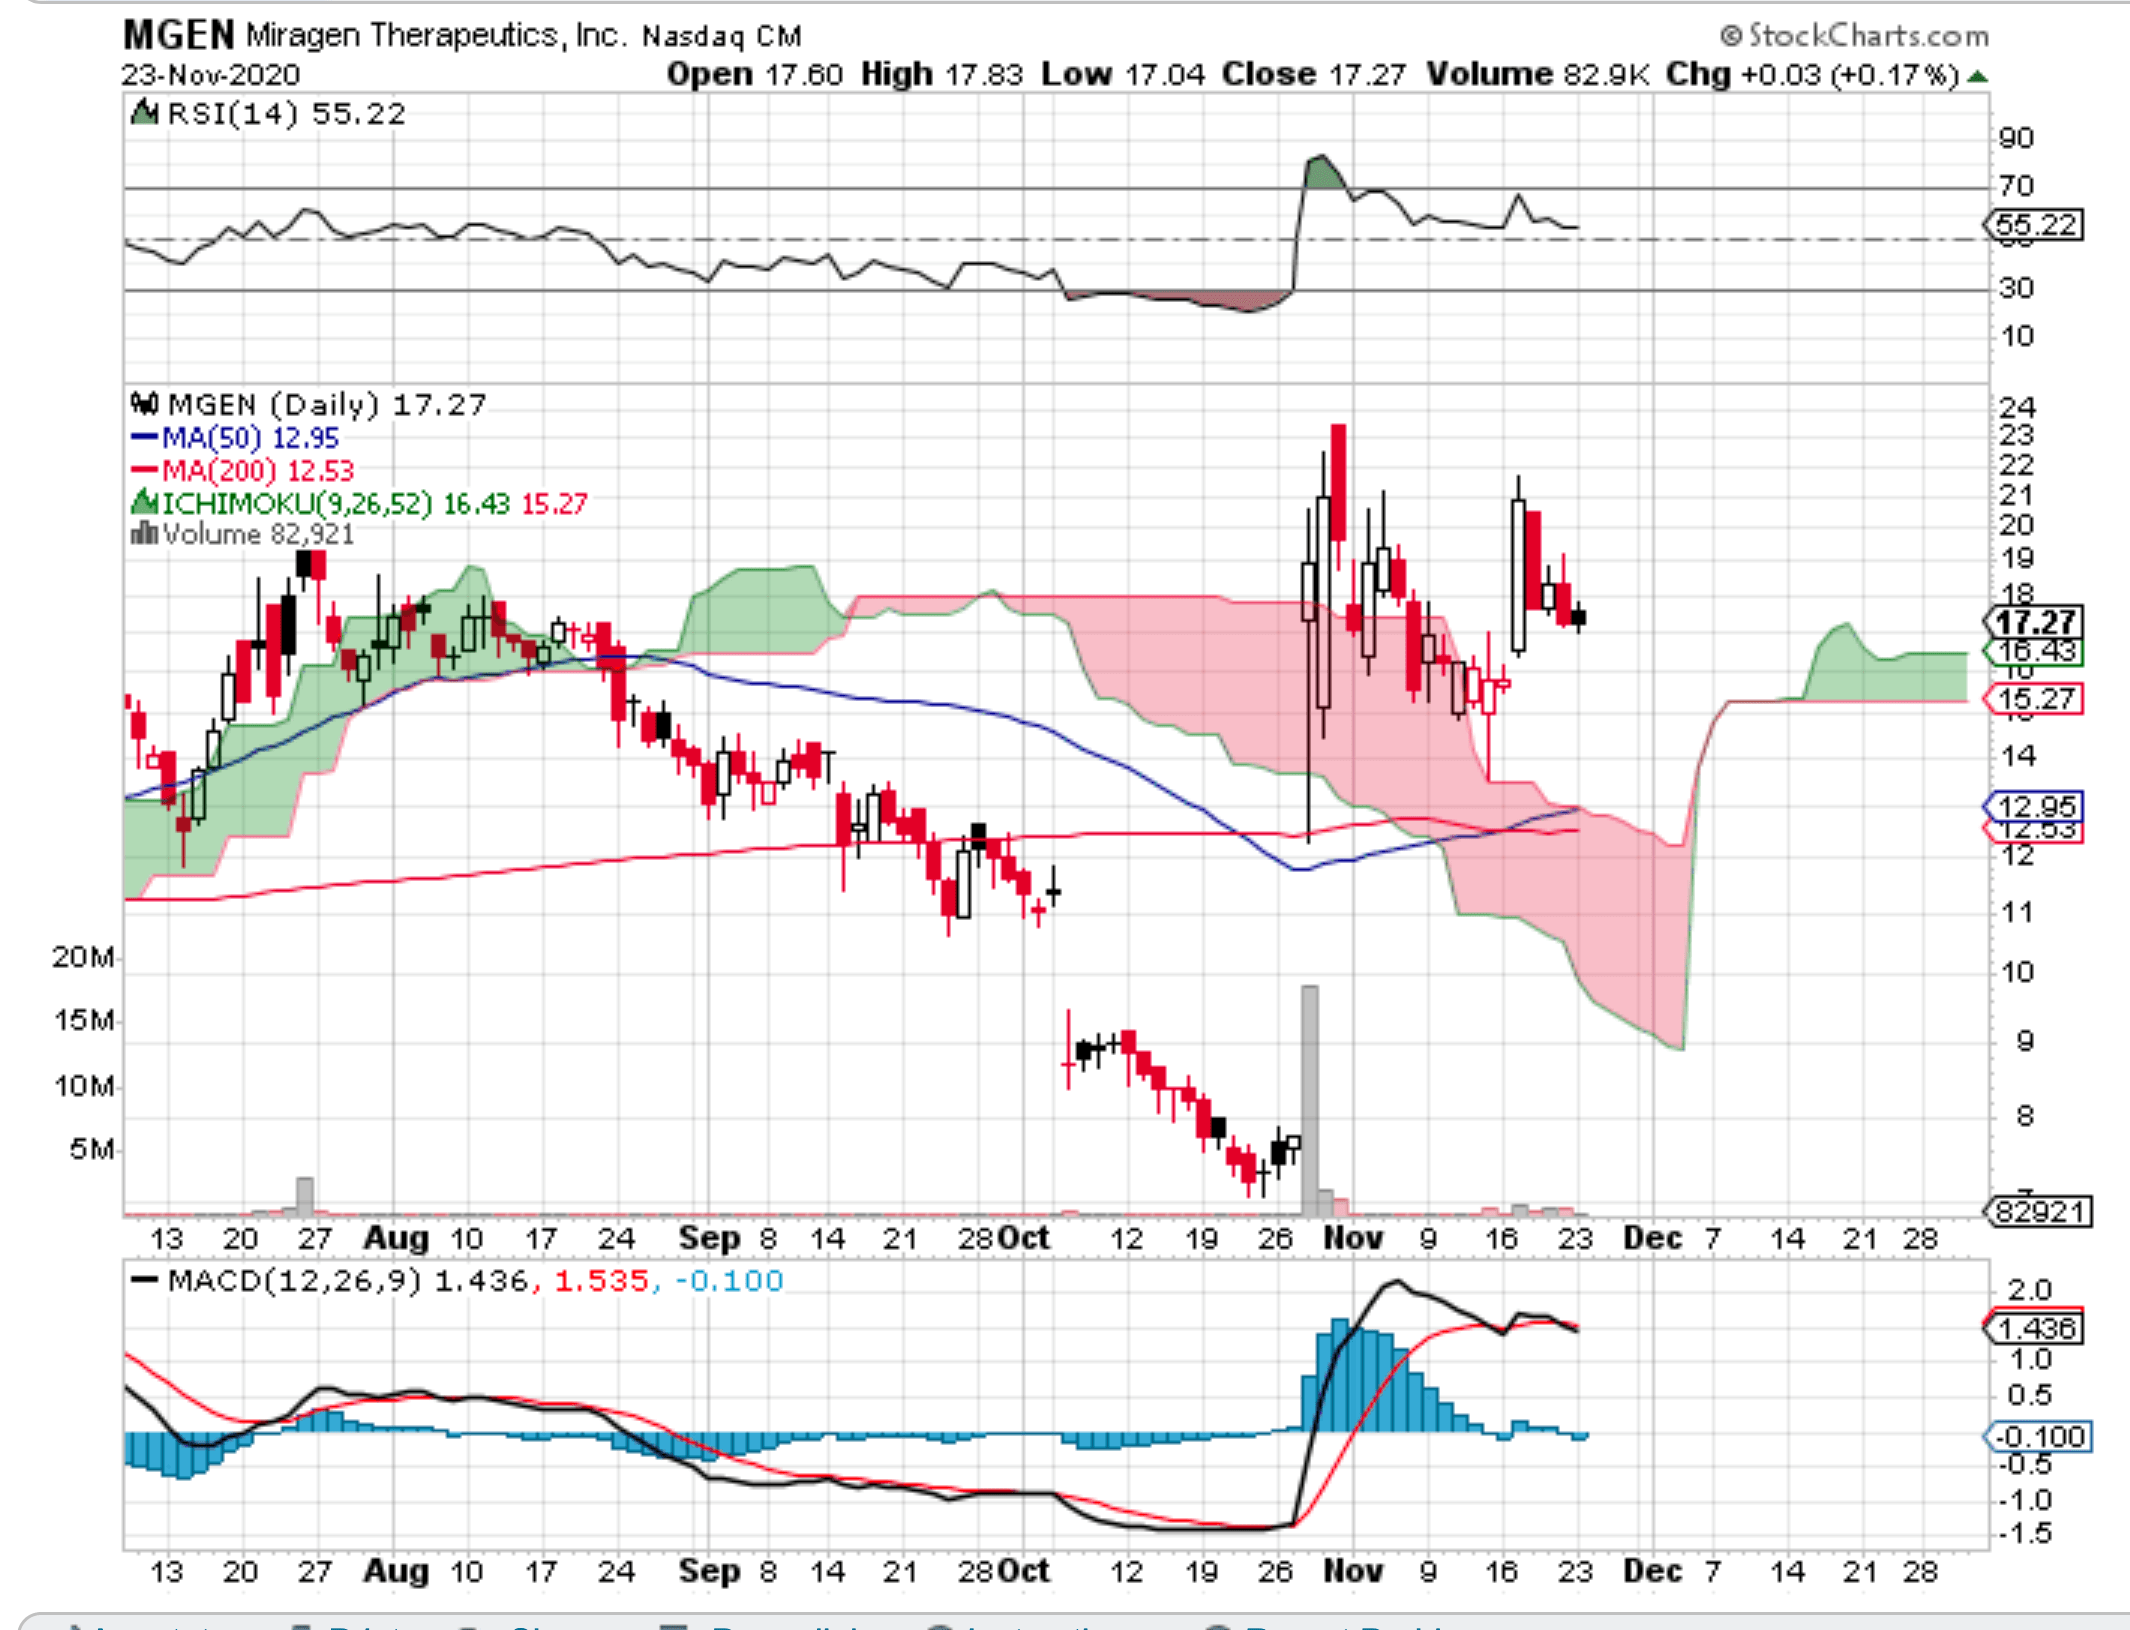Click the Nov label on upper date axis
Image resolution: width=2130 pixels, height=1630 pixels.
click(x=1352, y=1238)
